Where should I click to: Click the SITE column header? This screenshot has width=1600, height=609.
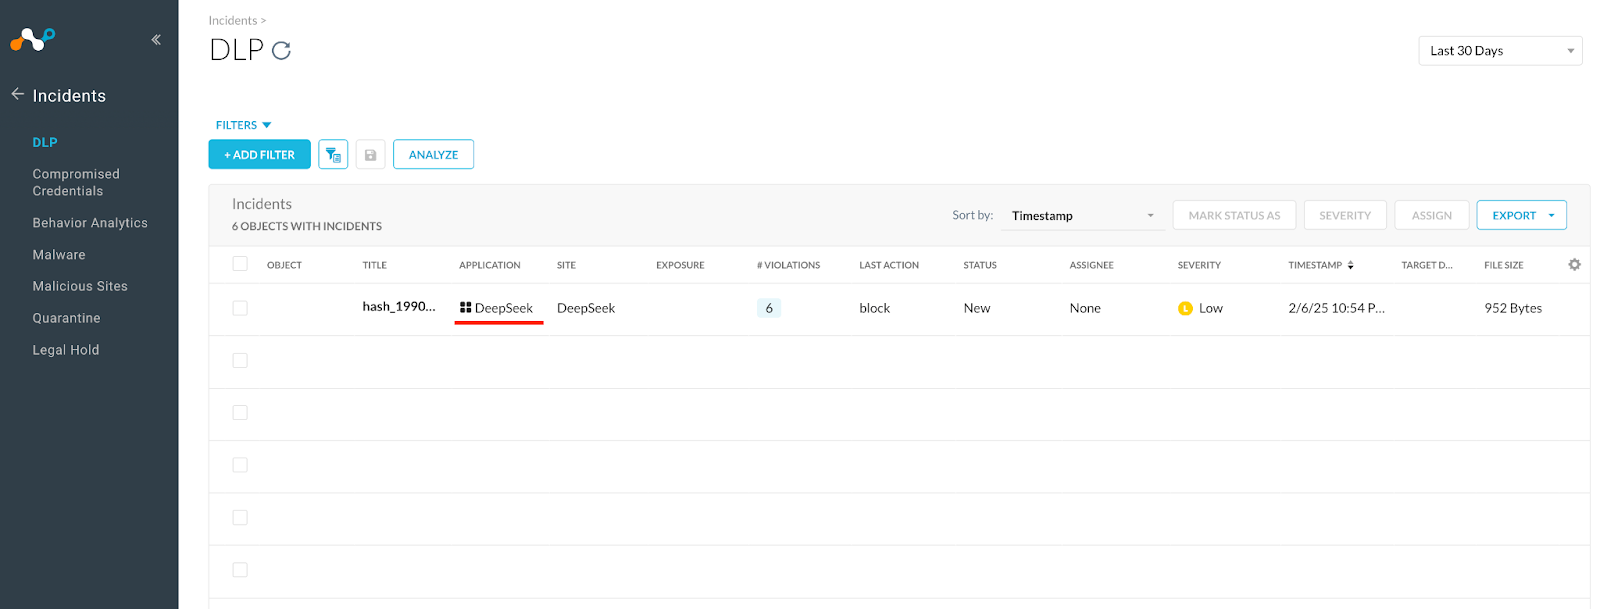click(x=566, y=265)
